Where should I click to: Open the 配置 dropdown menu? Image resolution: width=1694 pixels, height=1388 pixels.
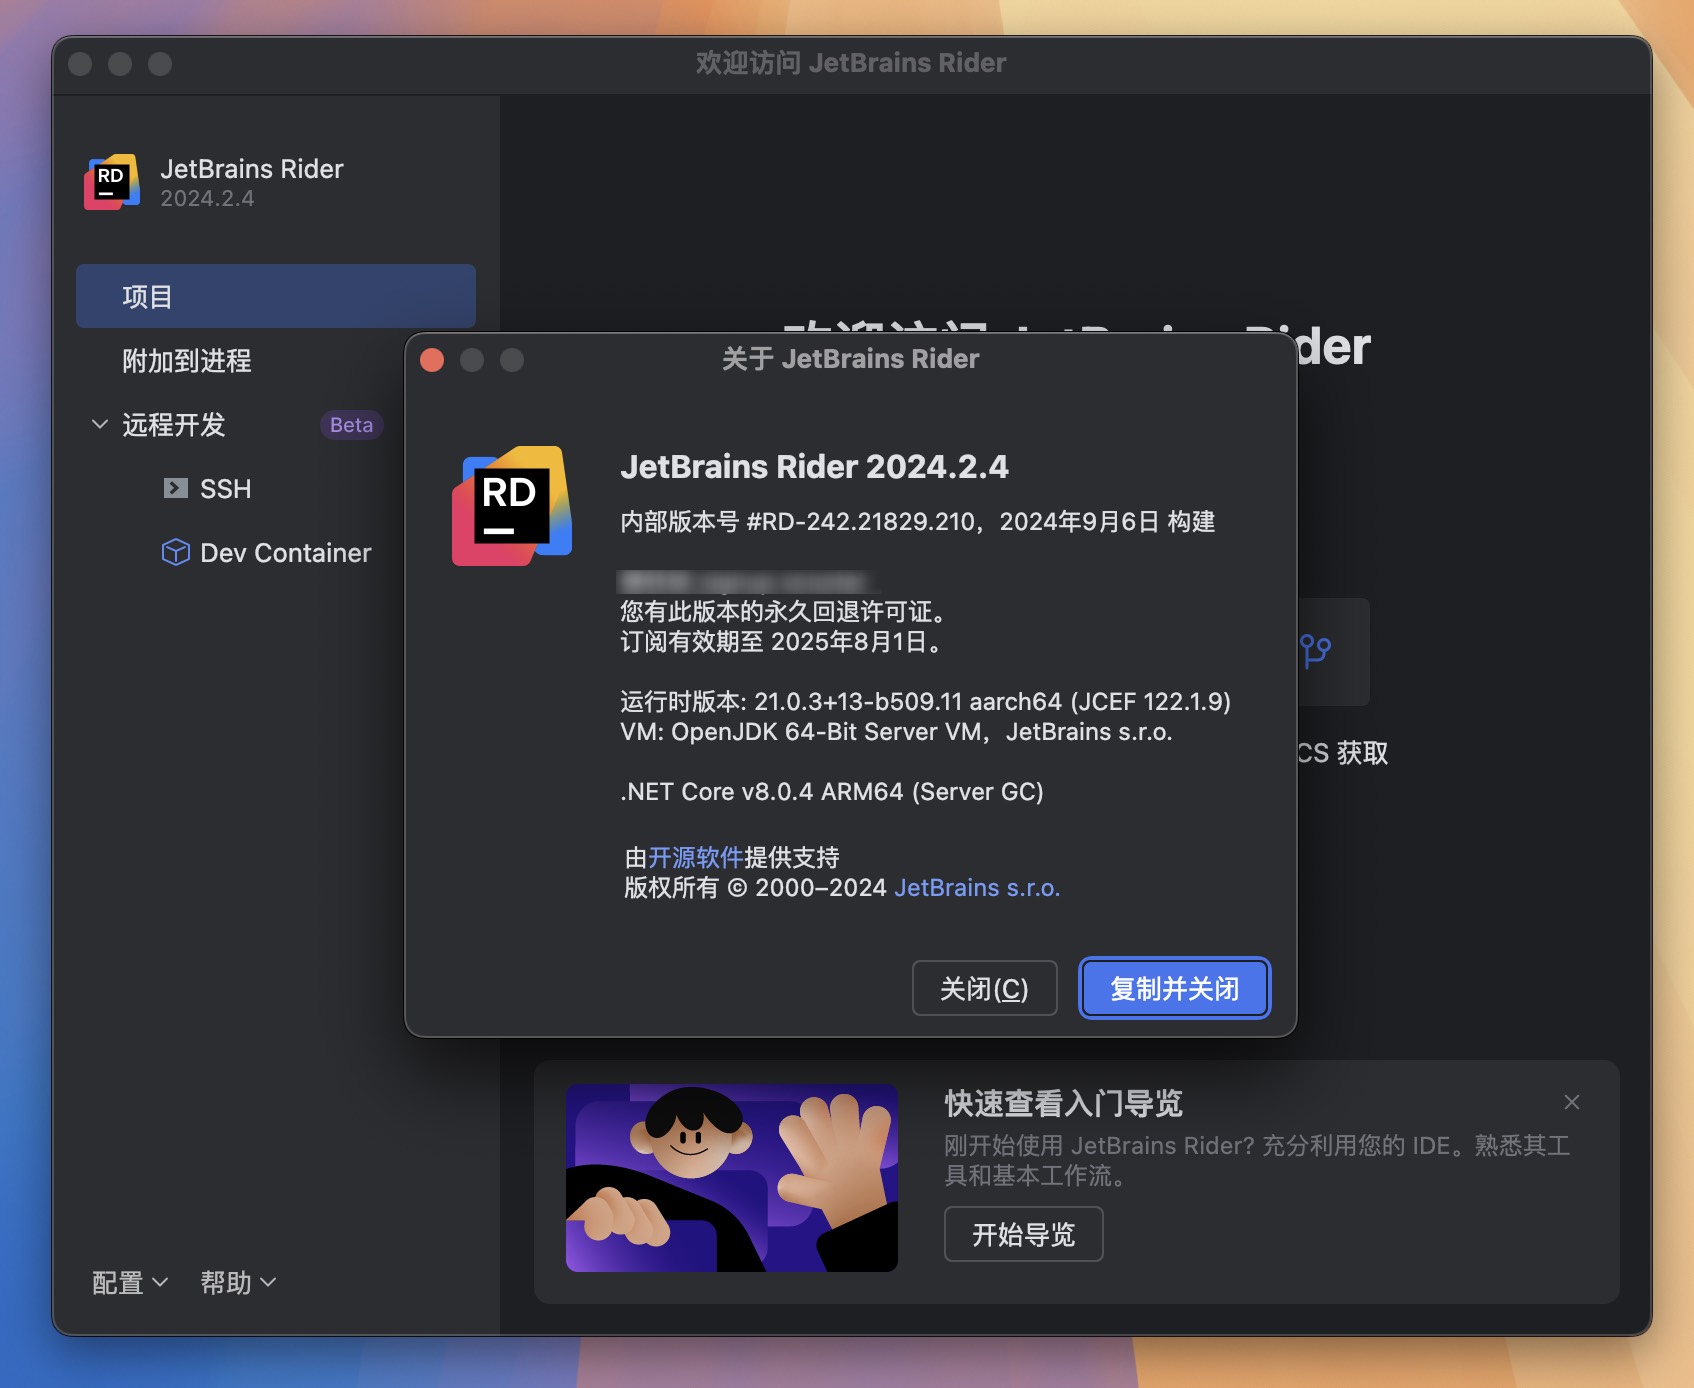pyautogui.click(x=130, y=1282)
